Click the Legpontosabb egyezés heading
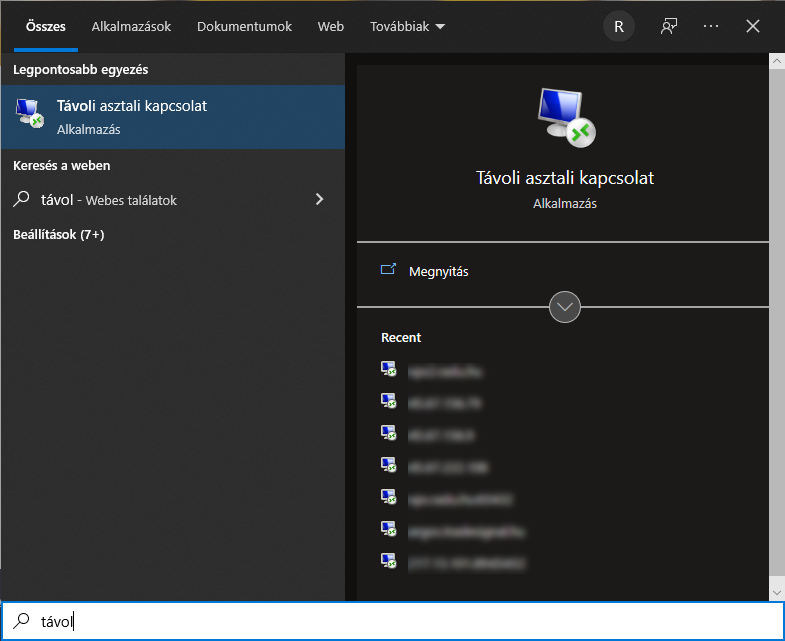785x641 pixels. [x=81, y=70]
